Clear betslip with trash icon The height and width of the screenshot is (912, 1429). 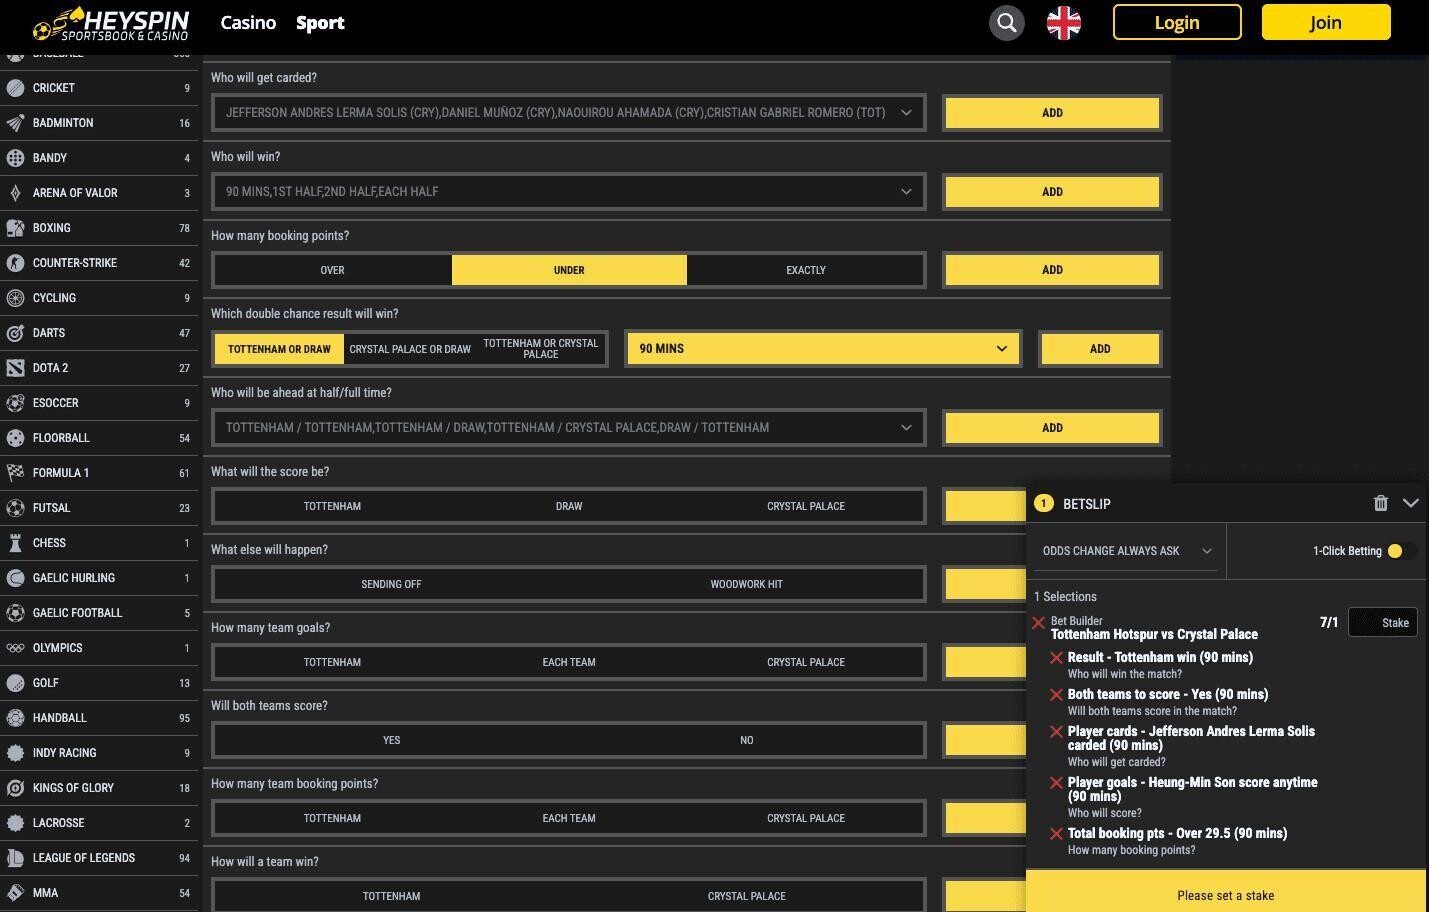(x=1381, y=503)
